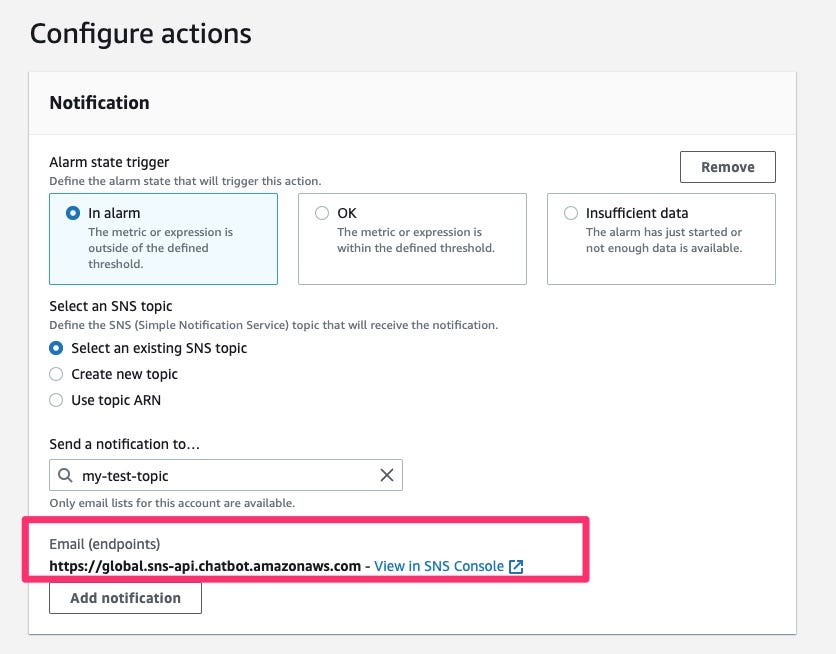Click the Configure actions page title
The image size is (836, 654).
[140, 34]
